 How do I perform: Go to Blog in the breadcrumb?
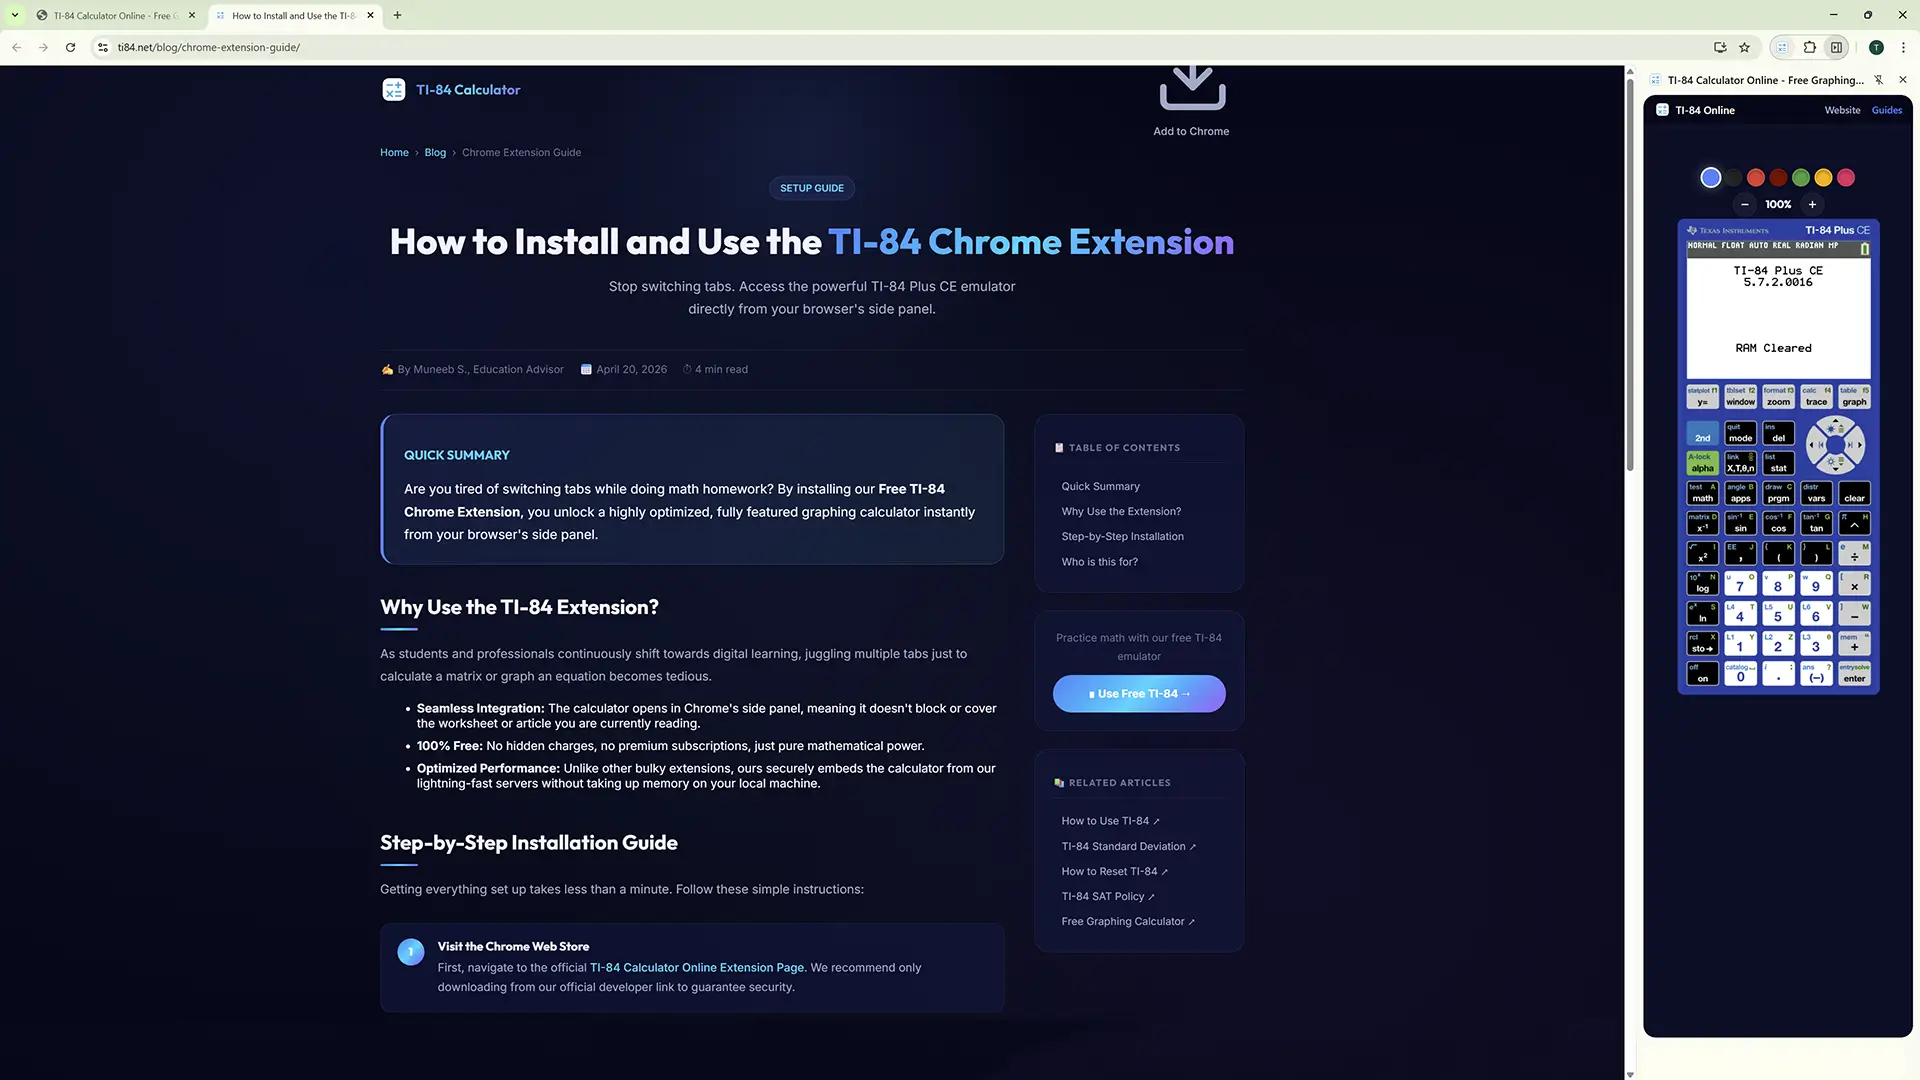(435, 153)
